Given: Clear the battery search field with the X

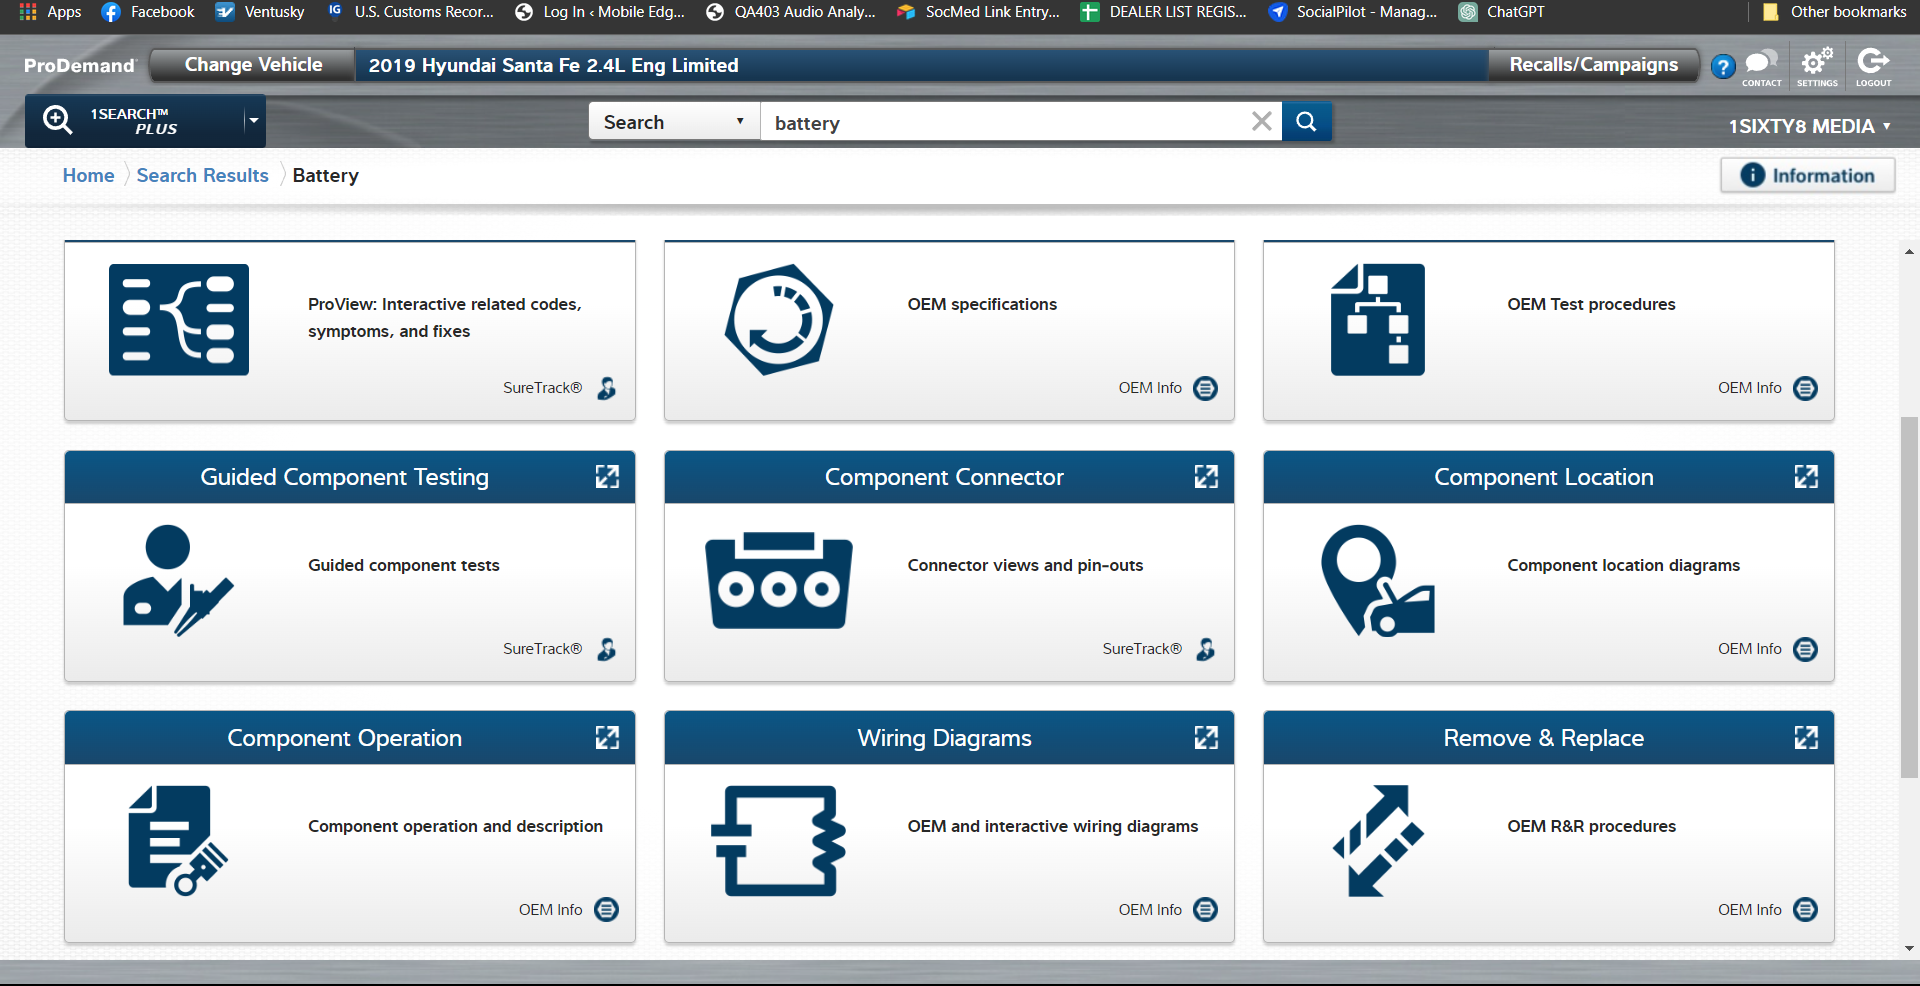Looking at the screenshot, I should click(x=1261, y=121).
